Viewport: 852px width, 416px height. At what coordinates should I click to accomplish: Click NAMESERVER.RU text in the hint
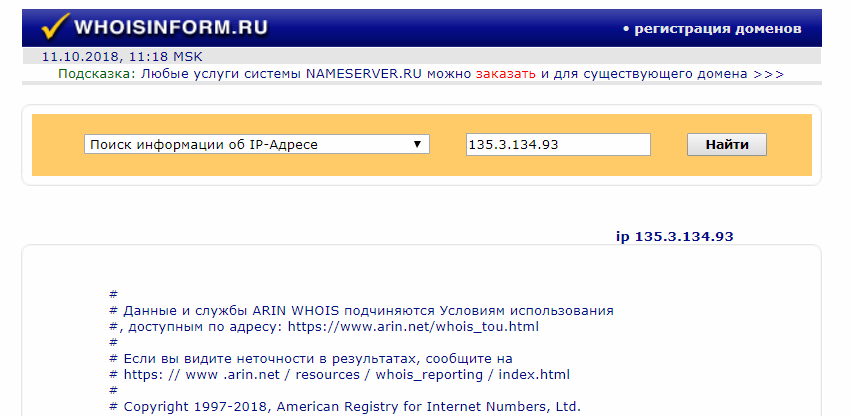pyautogui.click(x=364, y=74)
